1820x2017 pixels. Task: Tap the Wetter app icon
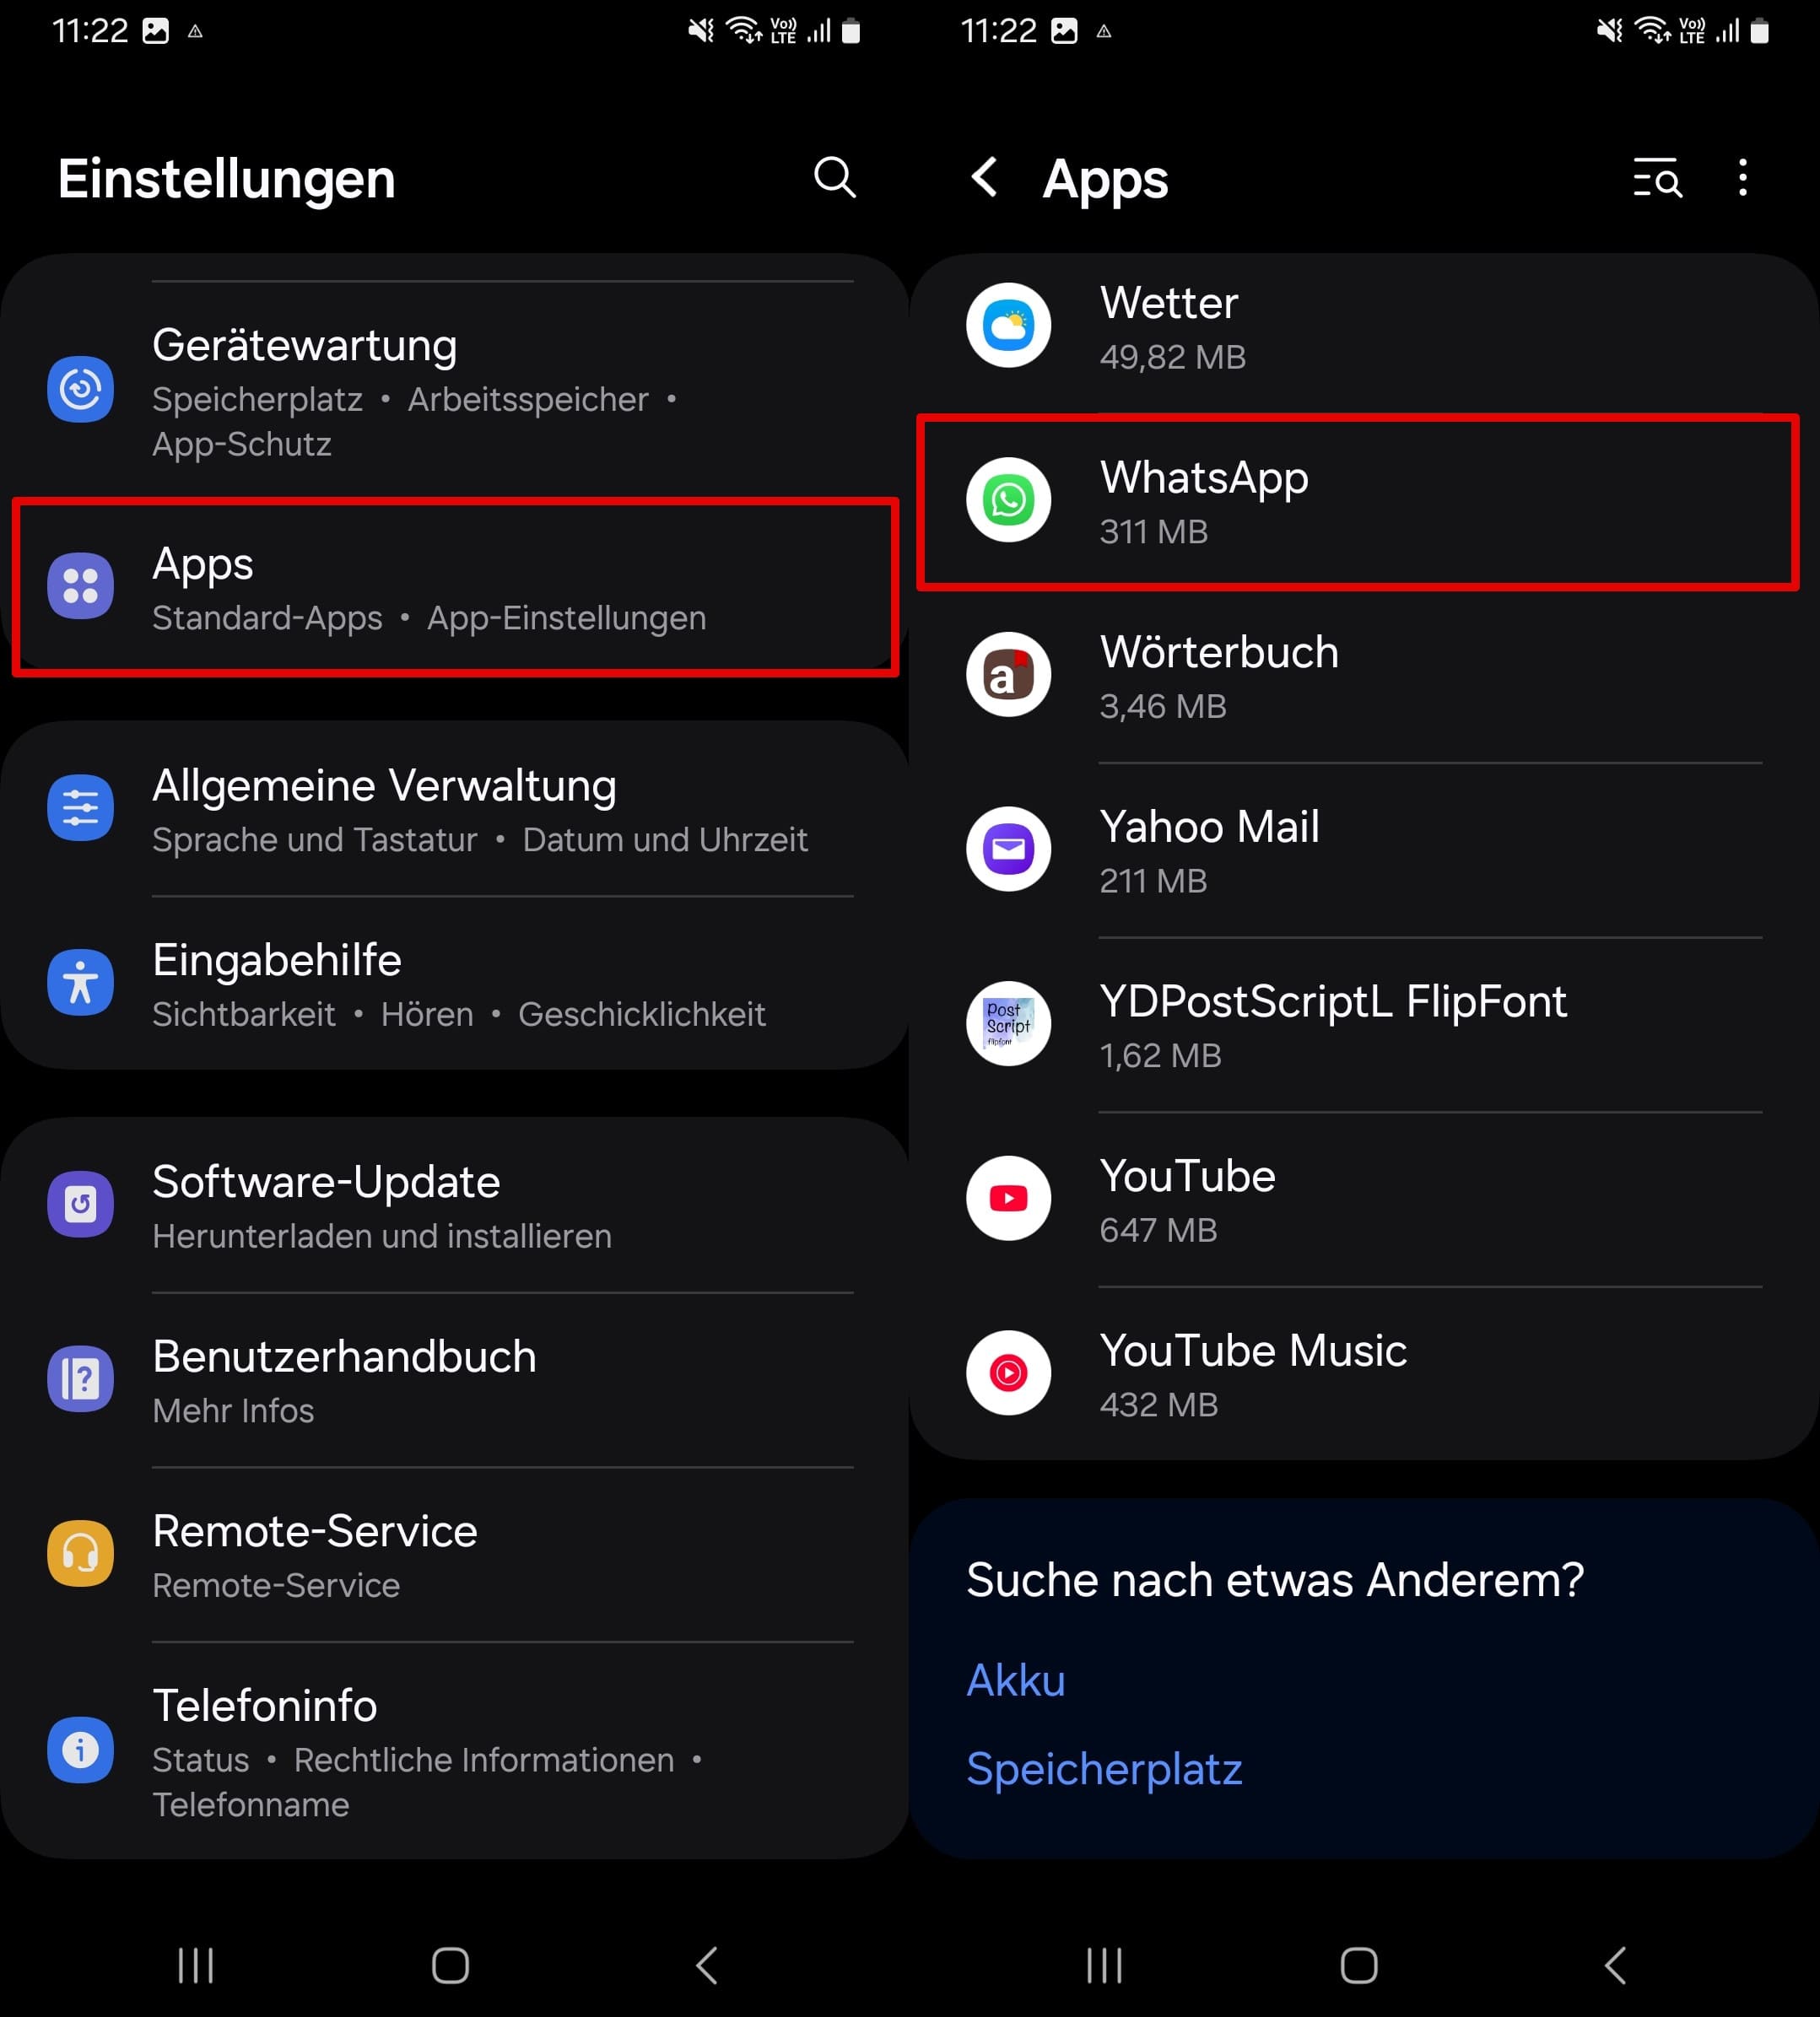[x=1008, y=325]
